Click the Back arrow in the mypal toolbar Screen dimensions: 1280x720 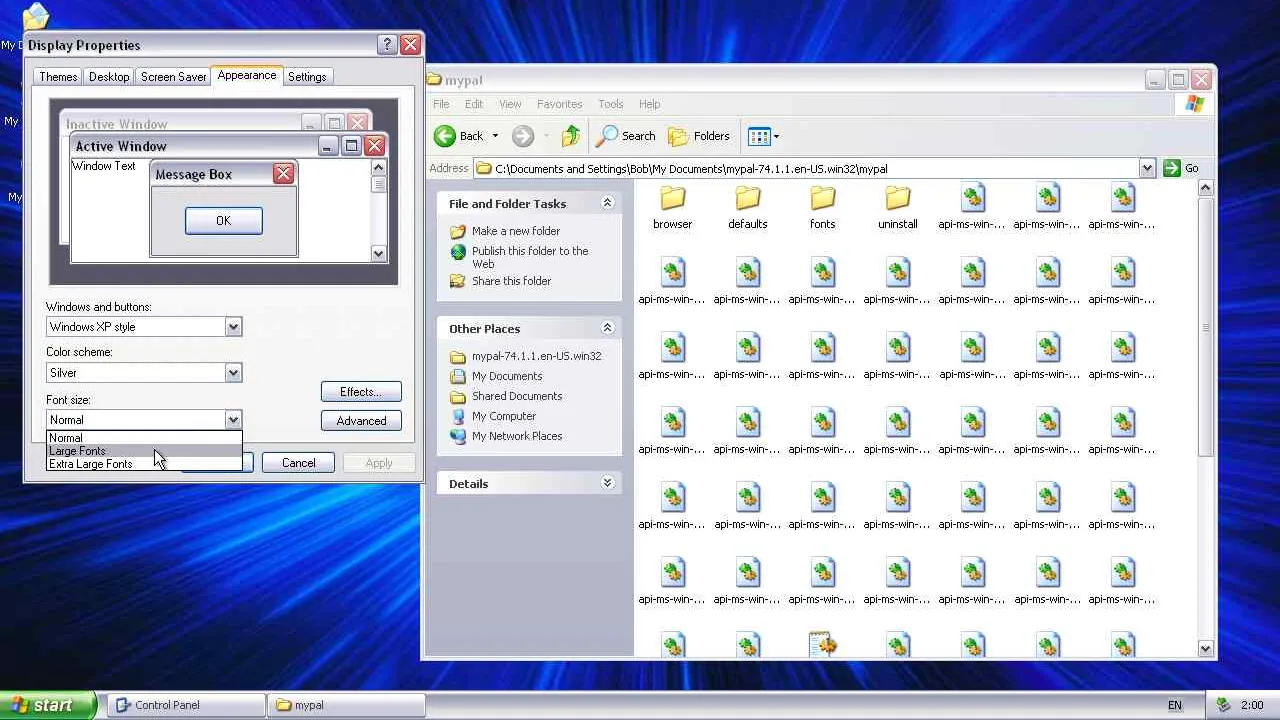point(445,136)
